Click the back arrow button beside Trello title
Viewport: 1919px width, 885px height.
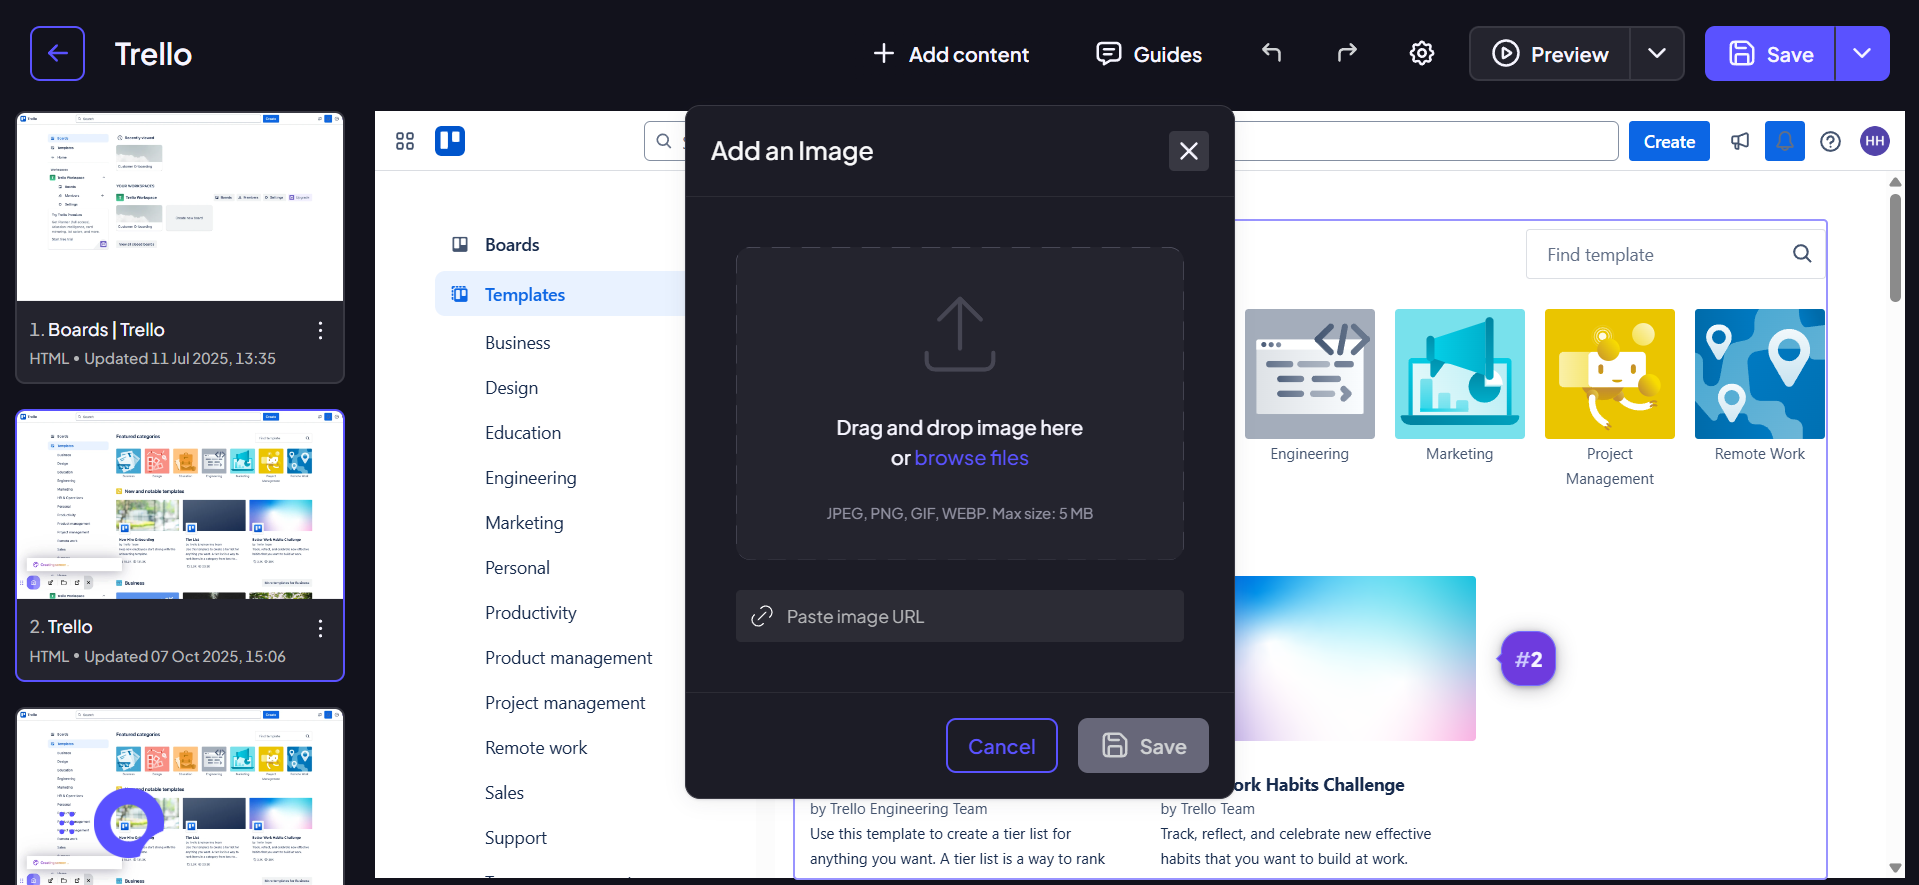[x=57, y=53]
